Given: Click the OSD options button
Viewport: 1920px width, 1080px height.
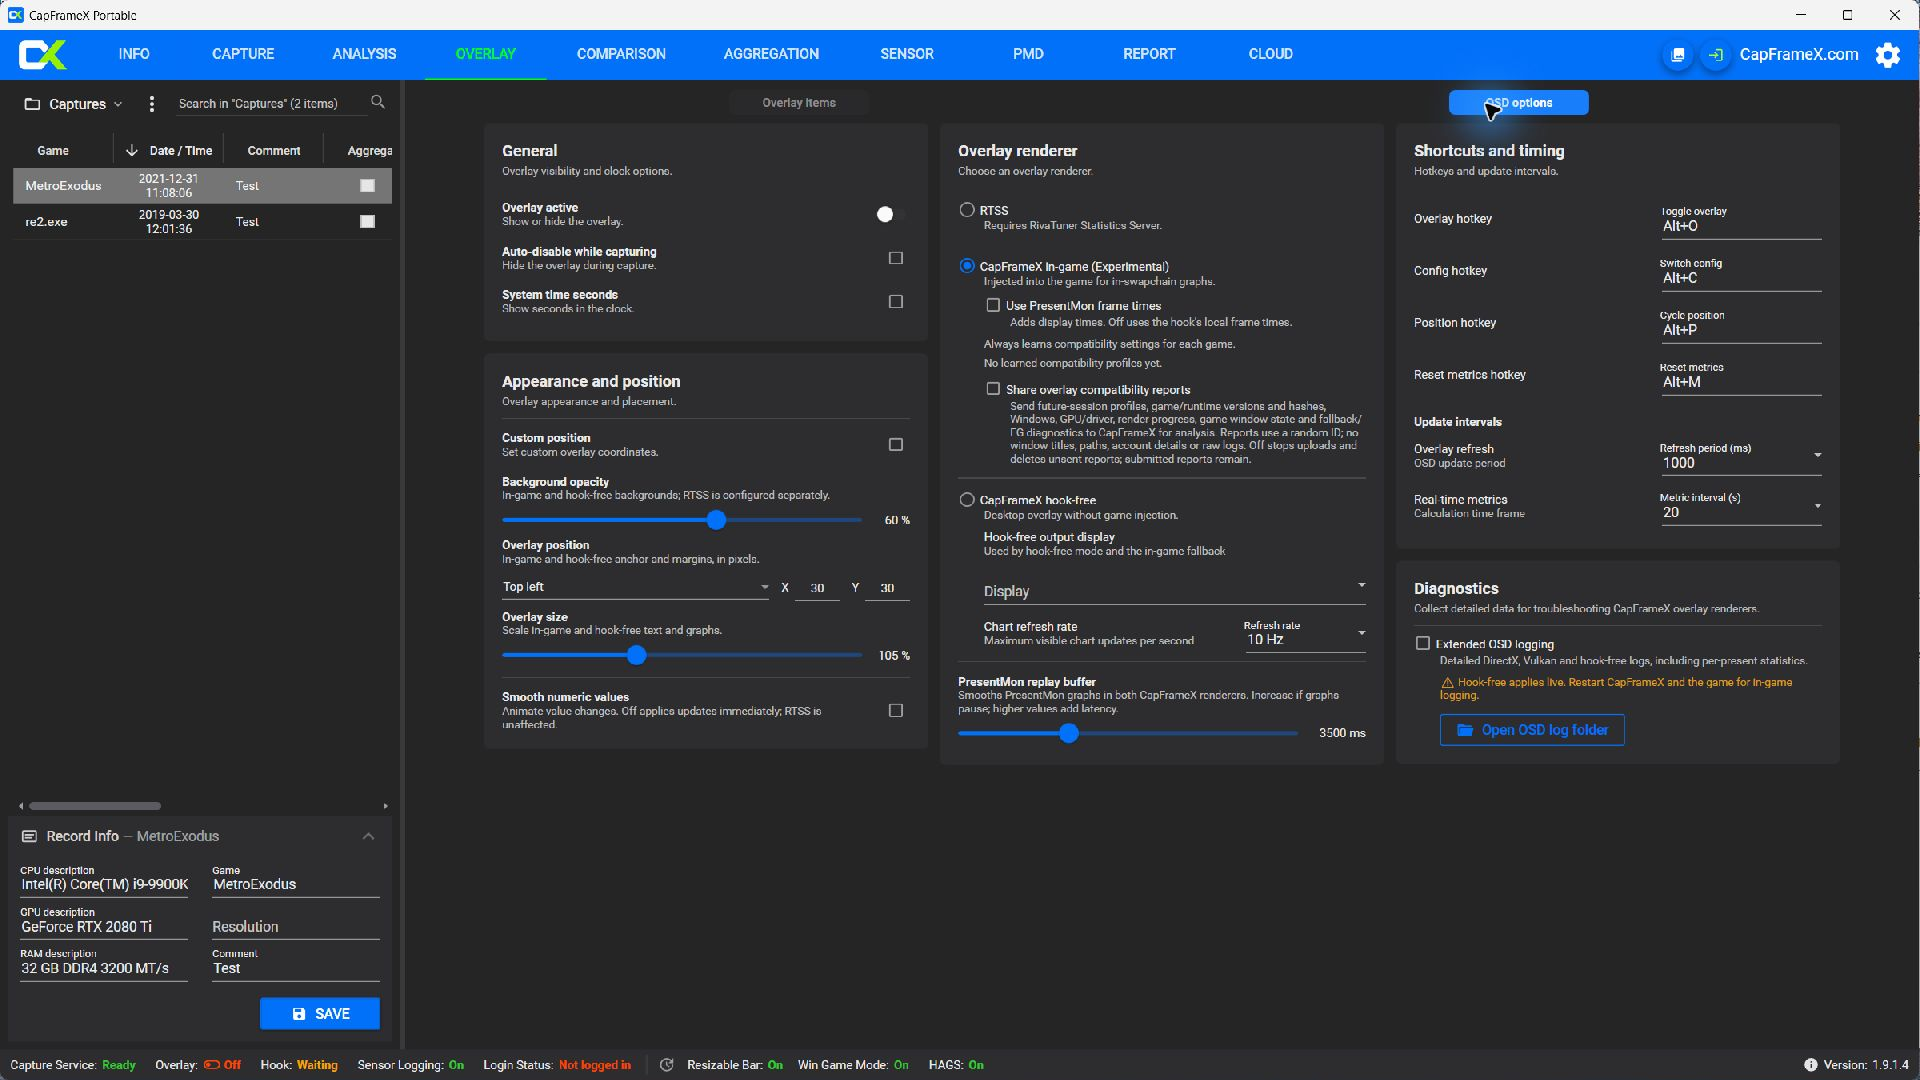Looking at the screenshot, I should (1518, 103).
